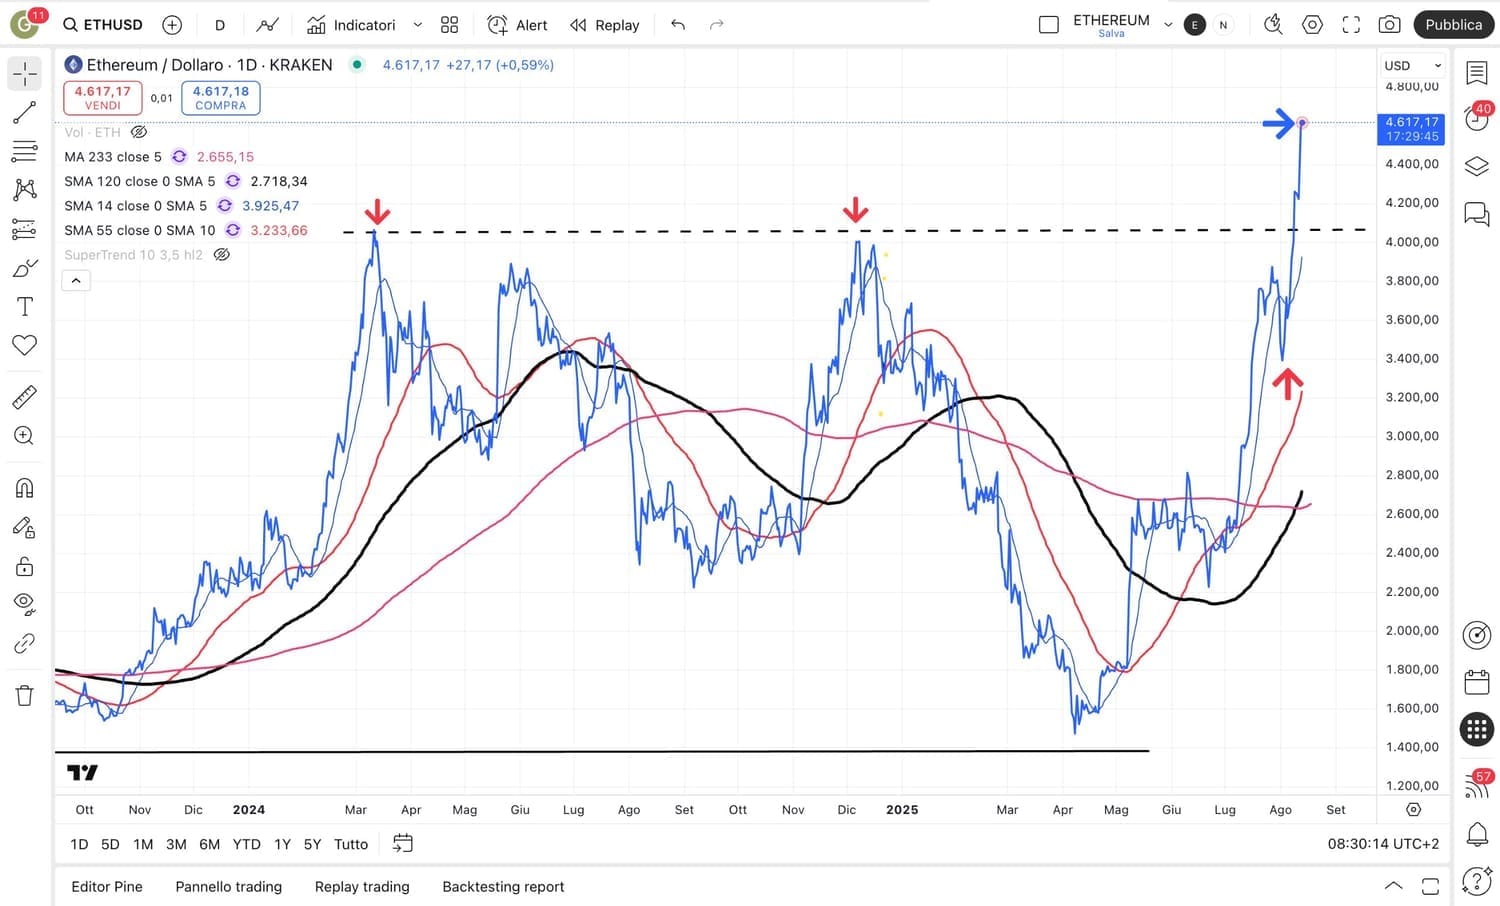Viewport: 1500px width, 906px height.
Task: Open the notifications bell
Action: tap(1477, 834)
